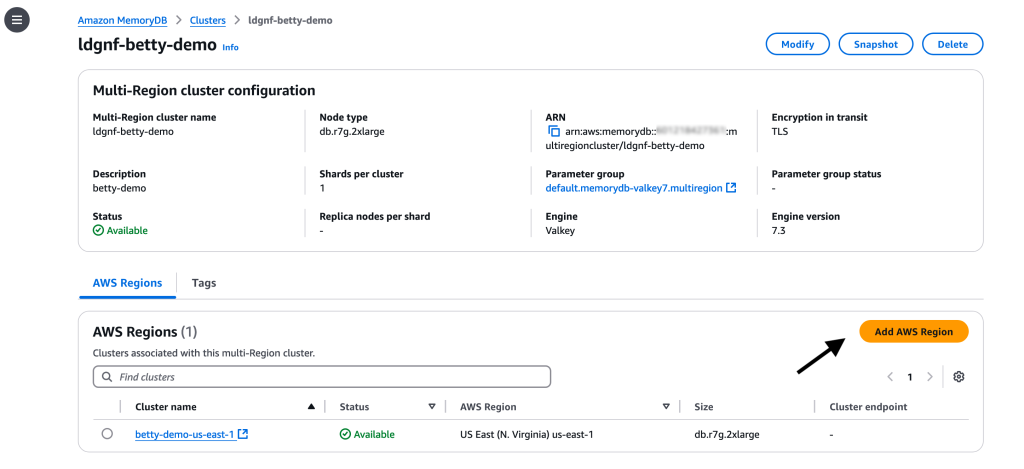Click the db.r7g.2xlarge size table cell
Image resolution: width=1024 pixels, height=469 pixels.
pos(727,434)
